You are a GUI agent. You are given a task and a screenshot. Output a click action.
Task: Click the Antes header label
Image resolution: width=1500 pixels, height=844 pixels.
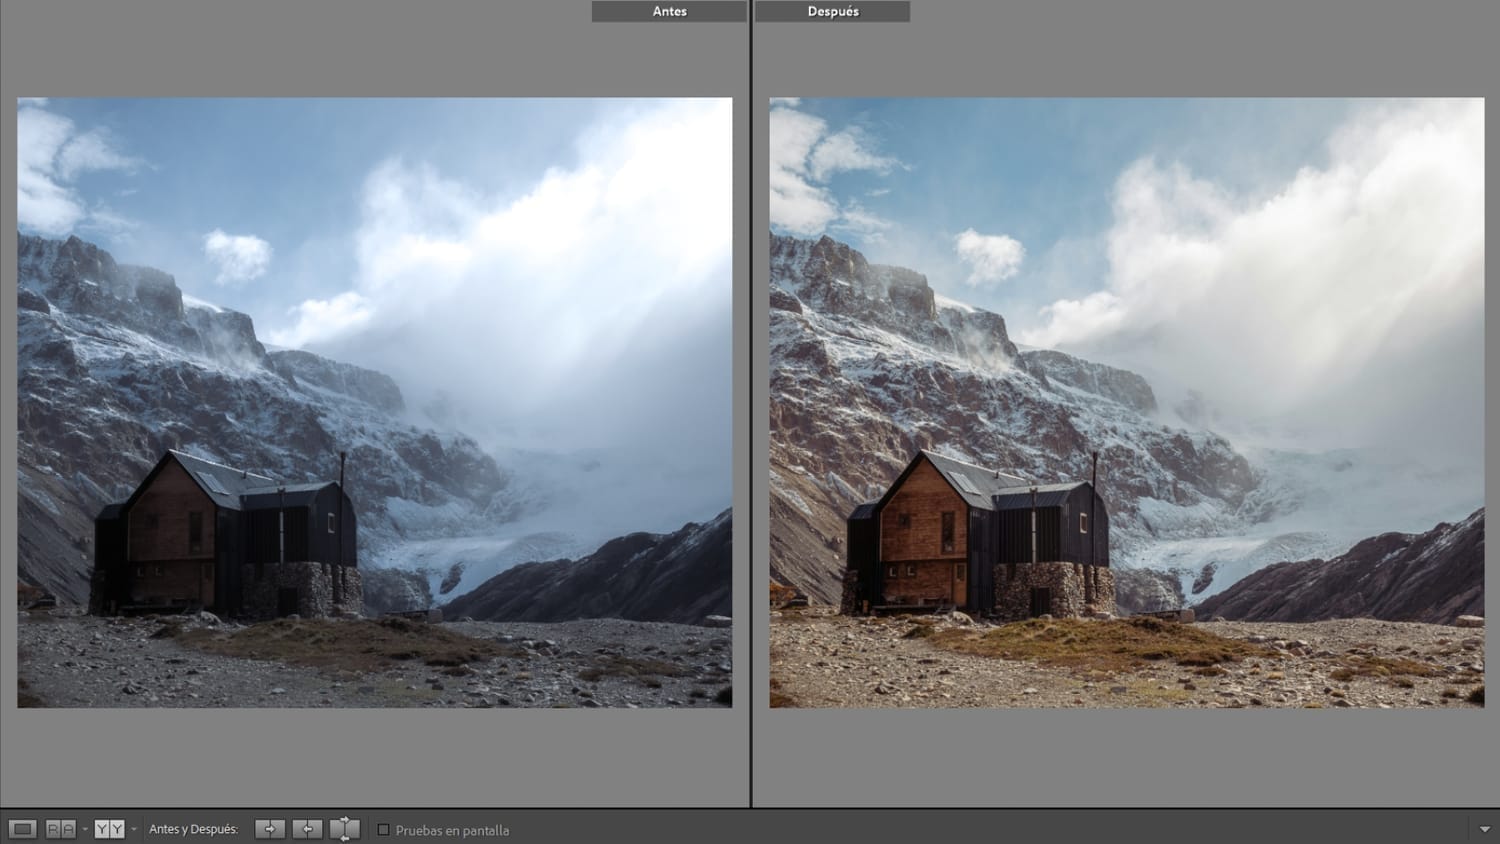pos(669,11)
